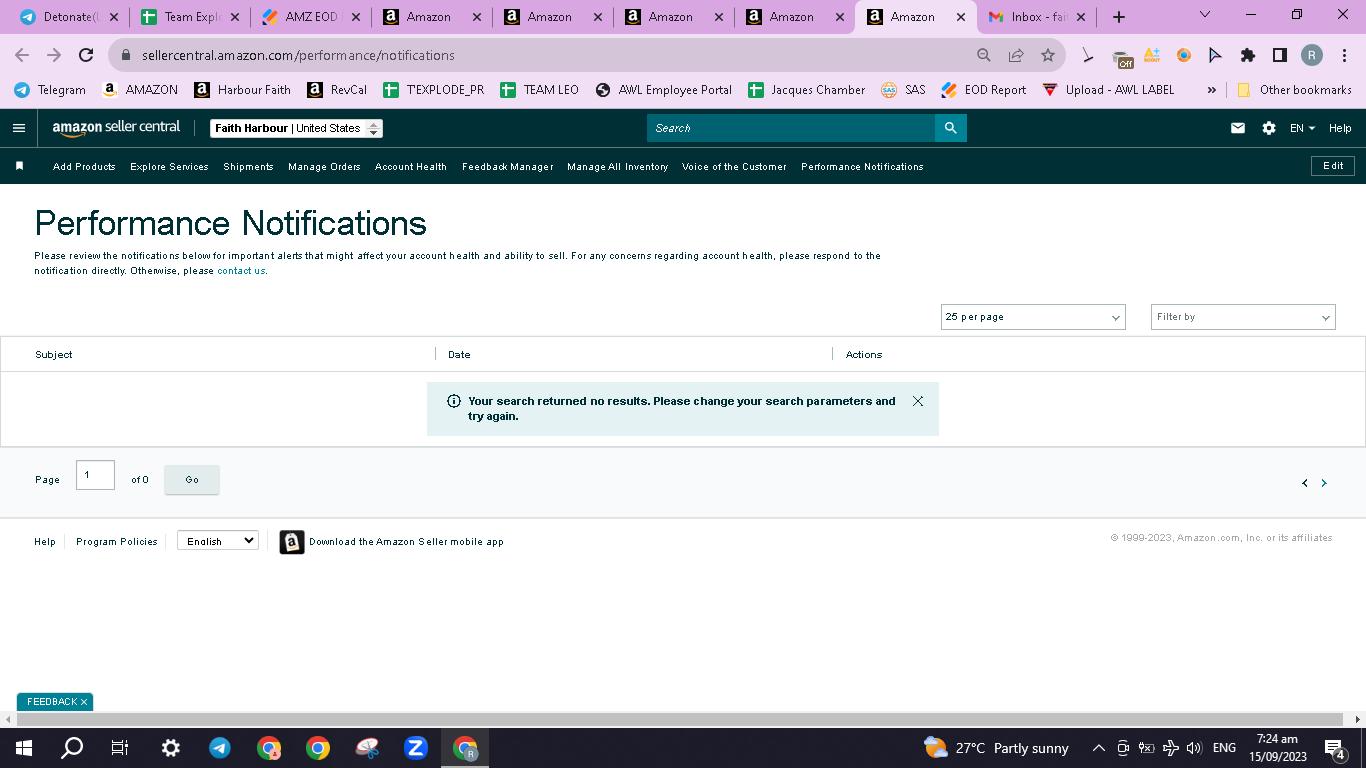Viewport: 1366px width, 768px height.
Task: Open the Faith Harbour account switcher
Action: click(297, 128)
